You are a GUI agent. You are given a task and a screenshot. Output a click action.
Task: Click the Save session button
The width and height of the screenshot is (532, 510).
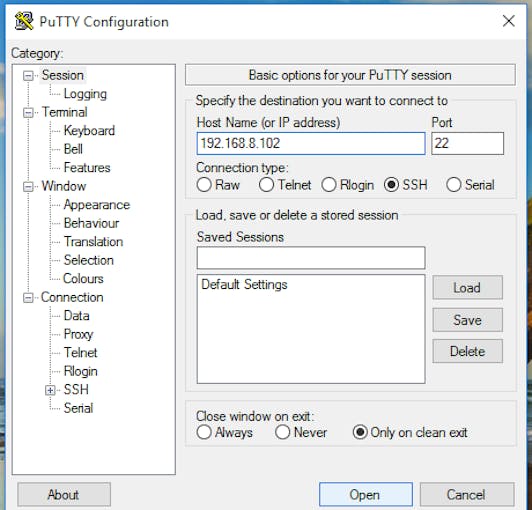click(x=468, y=320)
